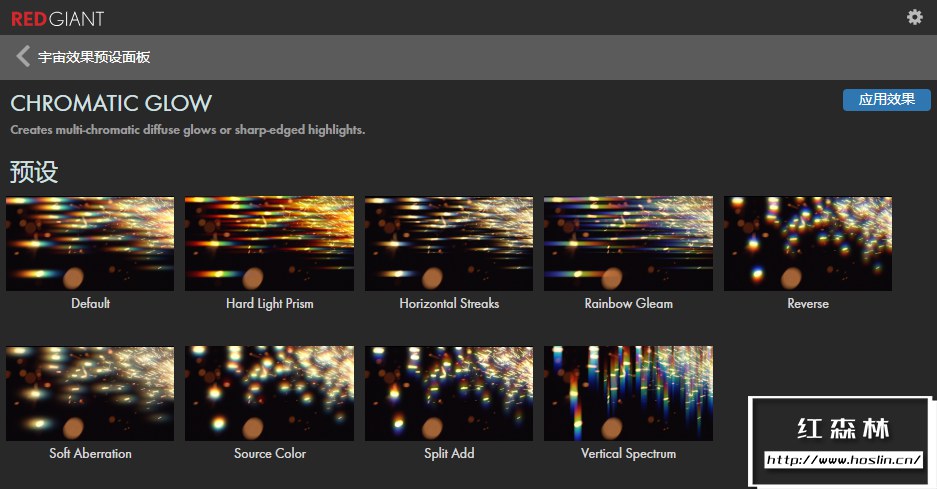Click the Soft Aberration label

point(90,453)
